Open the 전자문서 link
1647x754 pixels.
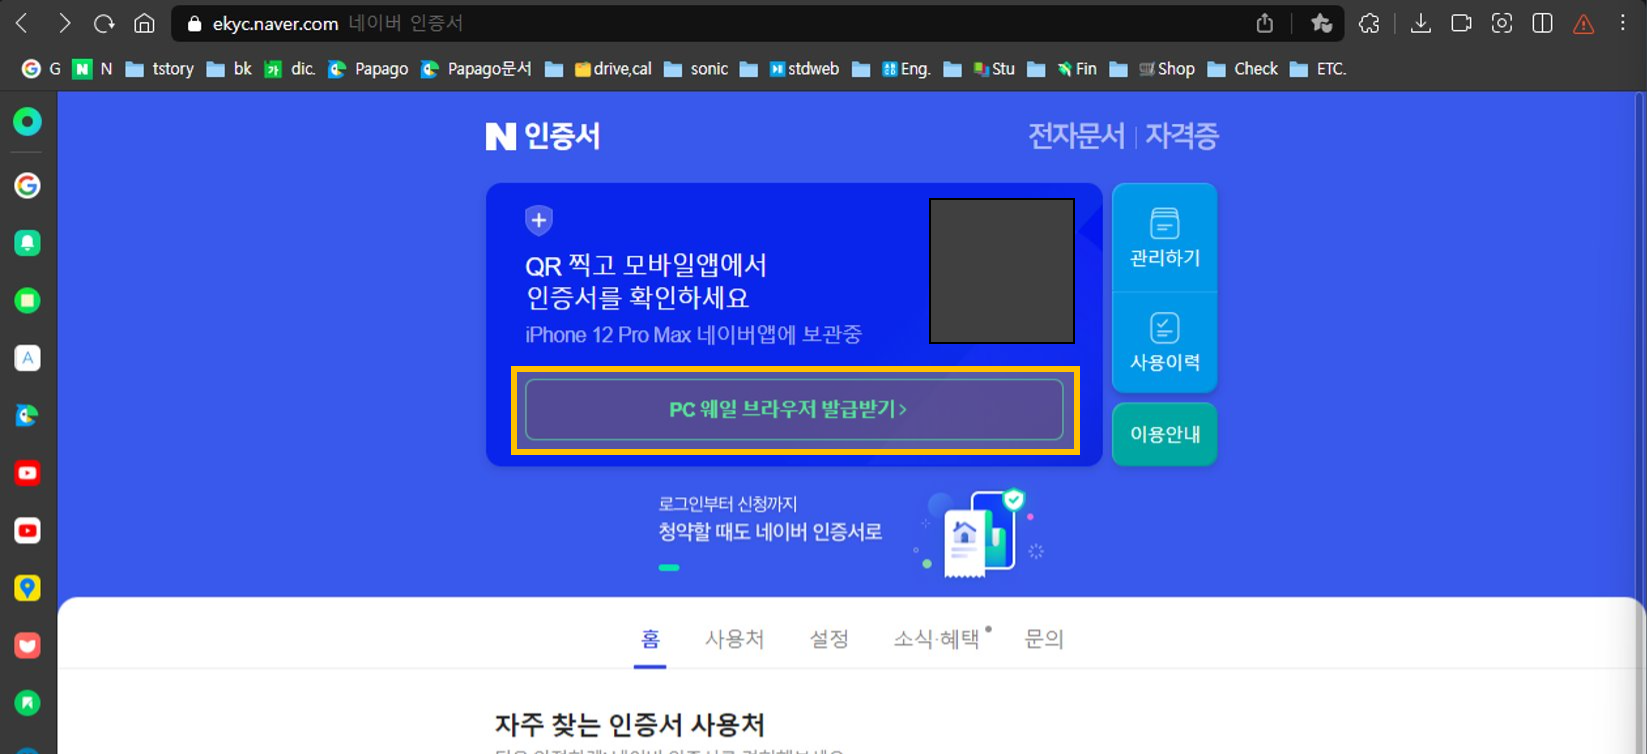pyautogui.click(x=1076, y=136)
